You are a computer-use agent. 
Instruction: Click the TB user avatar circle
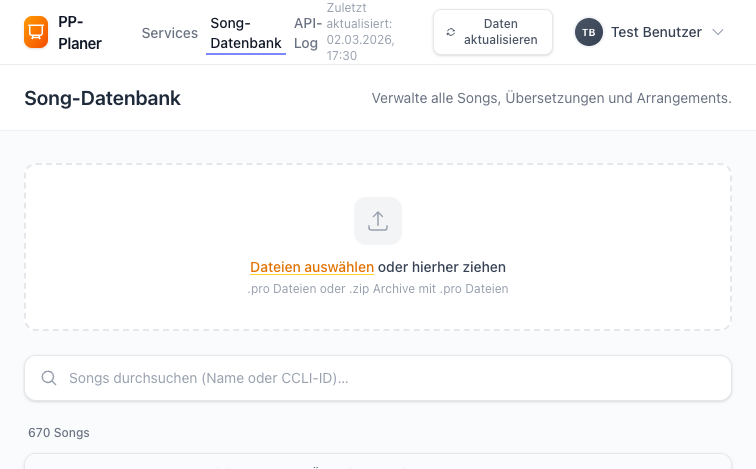[589, 32]
